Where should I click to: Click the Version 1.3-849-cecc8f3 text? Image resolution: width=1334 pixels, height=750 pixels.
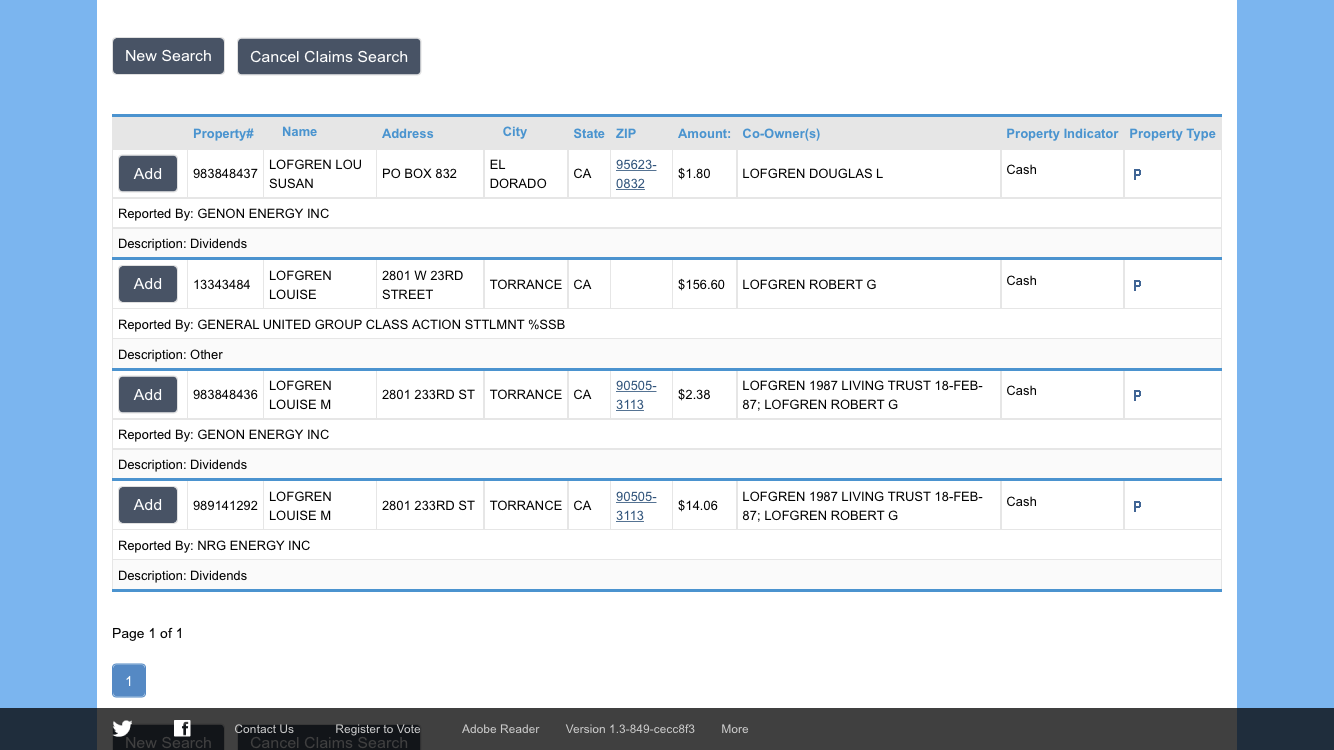coord(630,729)
